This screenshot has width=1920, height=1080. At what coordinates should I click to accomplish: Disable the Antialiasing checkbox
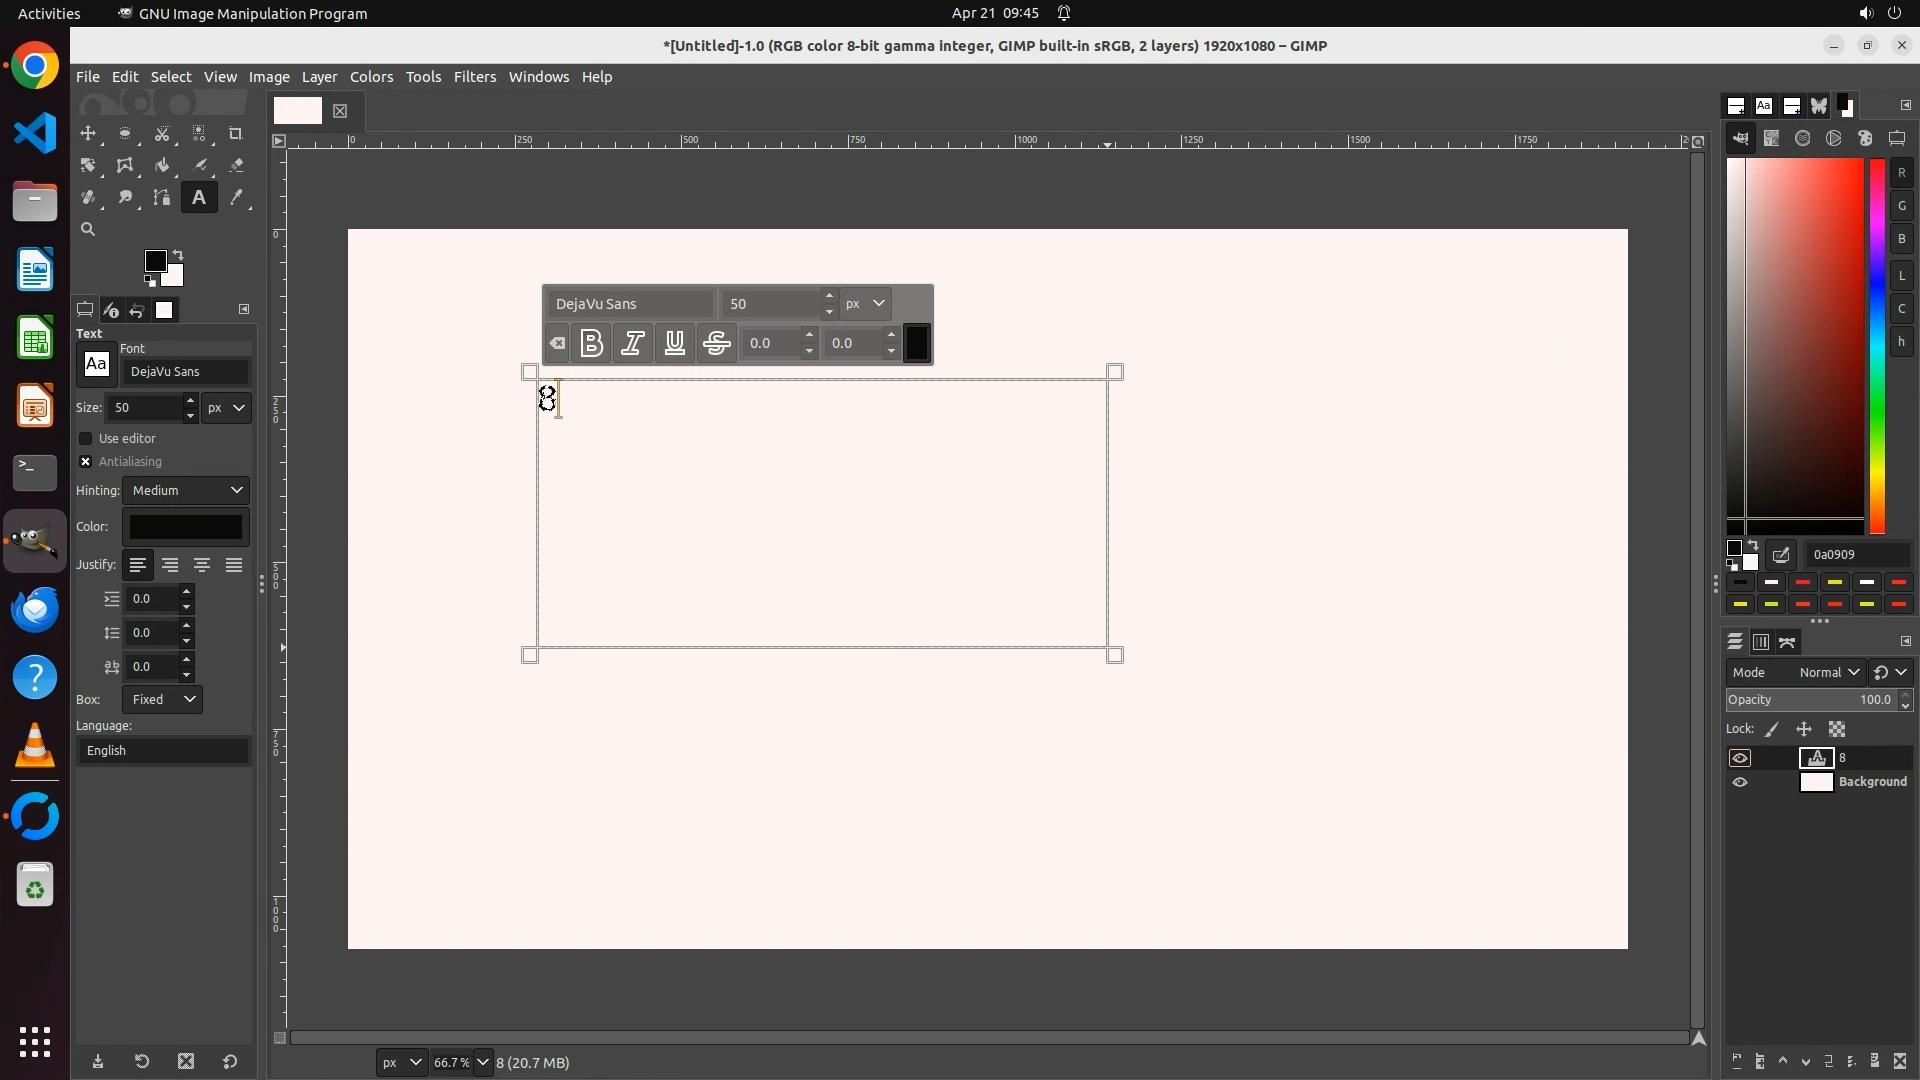[x=86, y=462]
